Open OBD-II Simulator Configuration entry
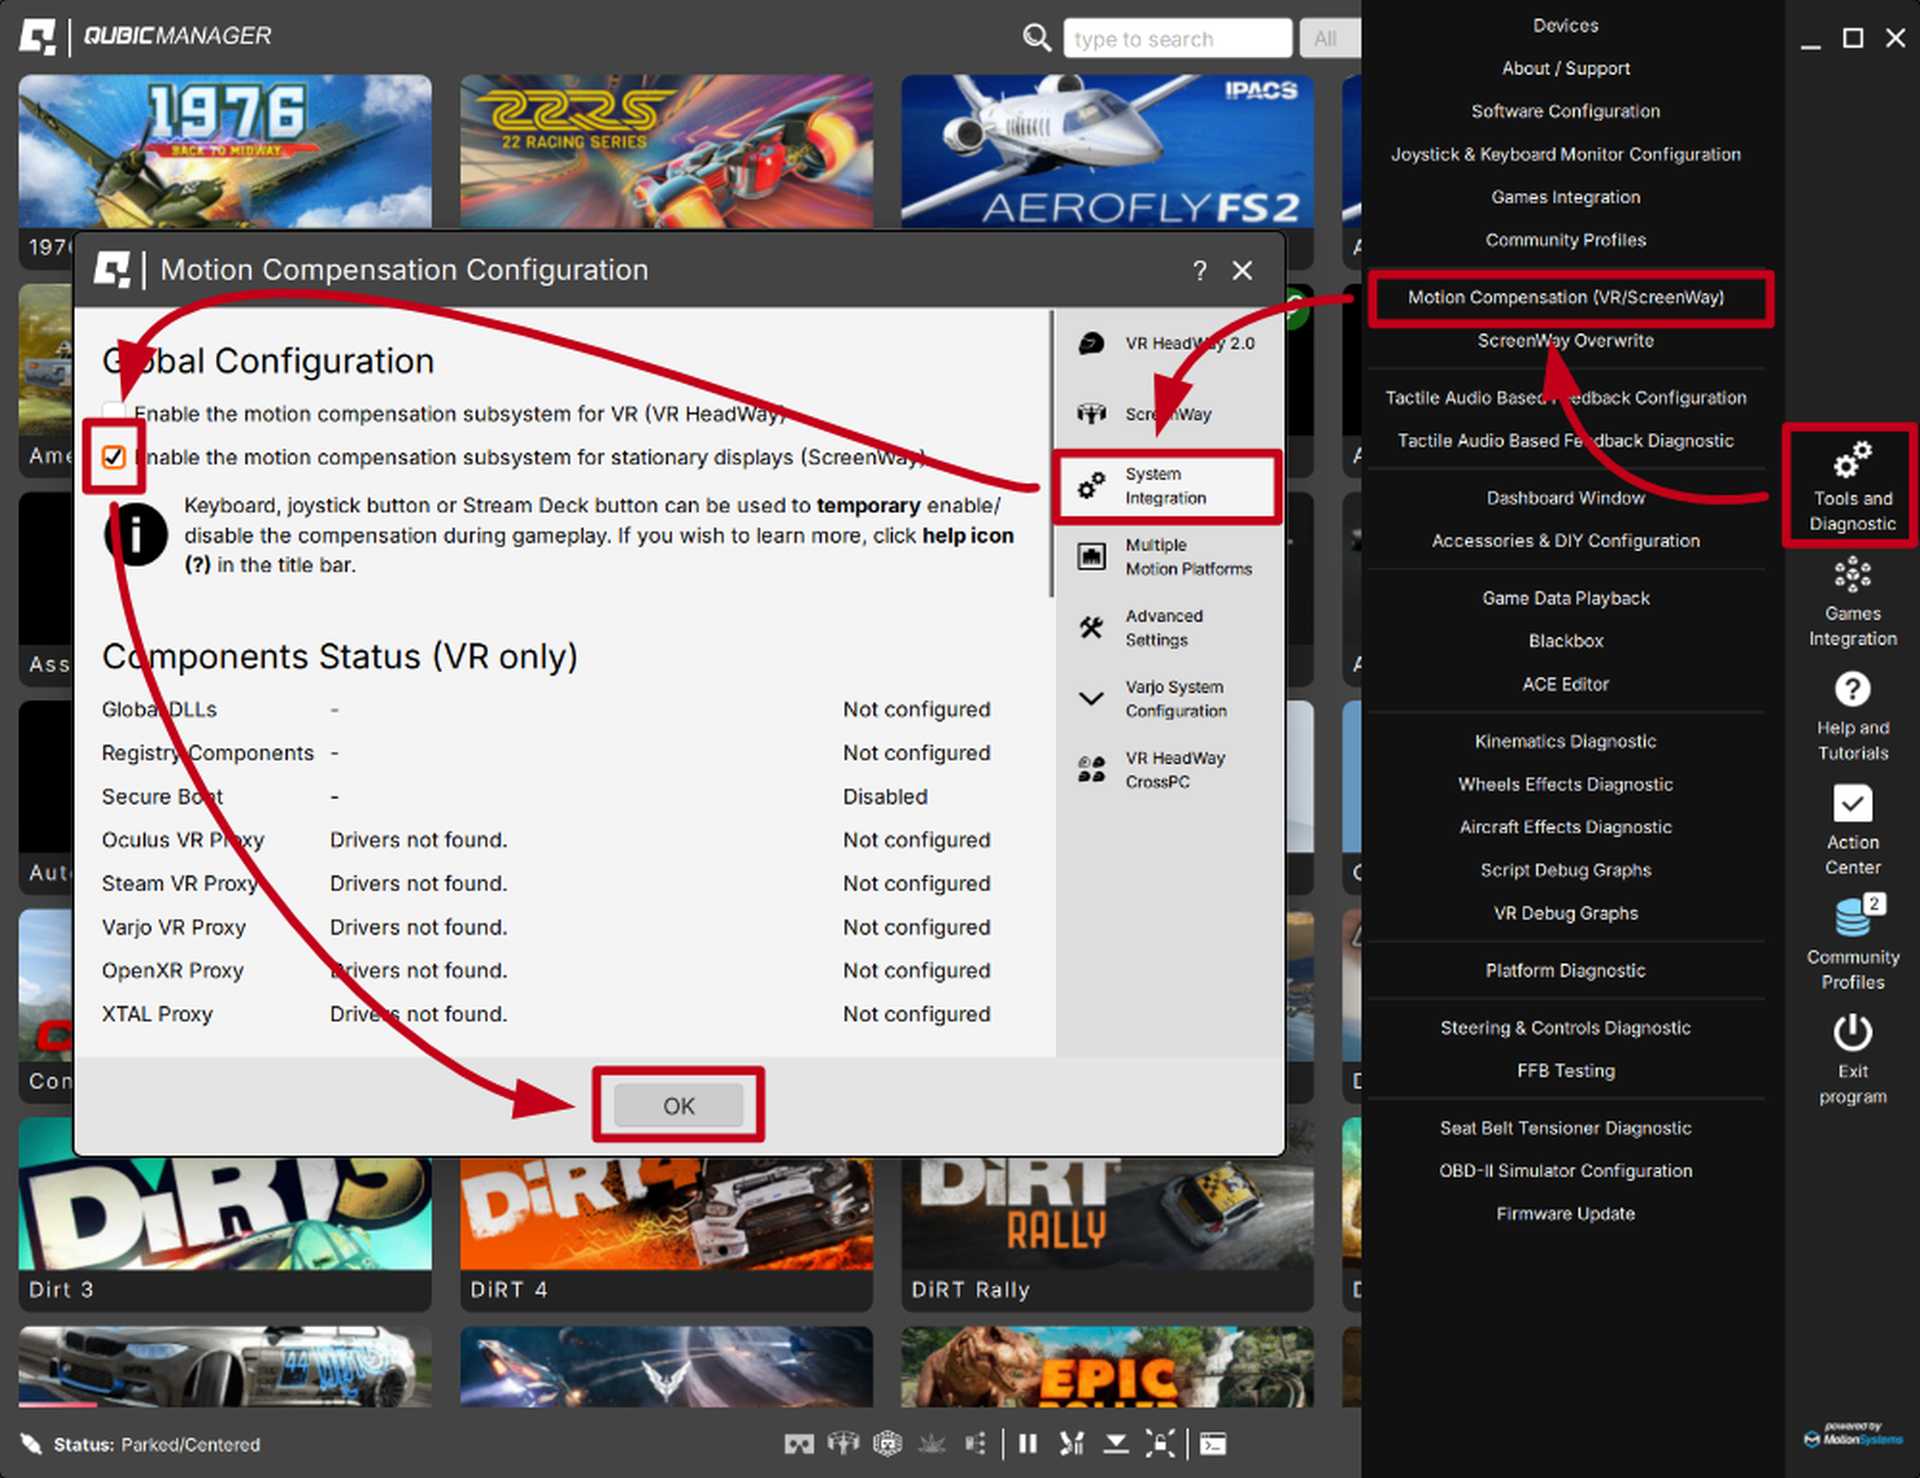 pyautogui.click(x=1565, y=1171)
